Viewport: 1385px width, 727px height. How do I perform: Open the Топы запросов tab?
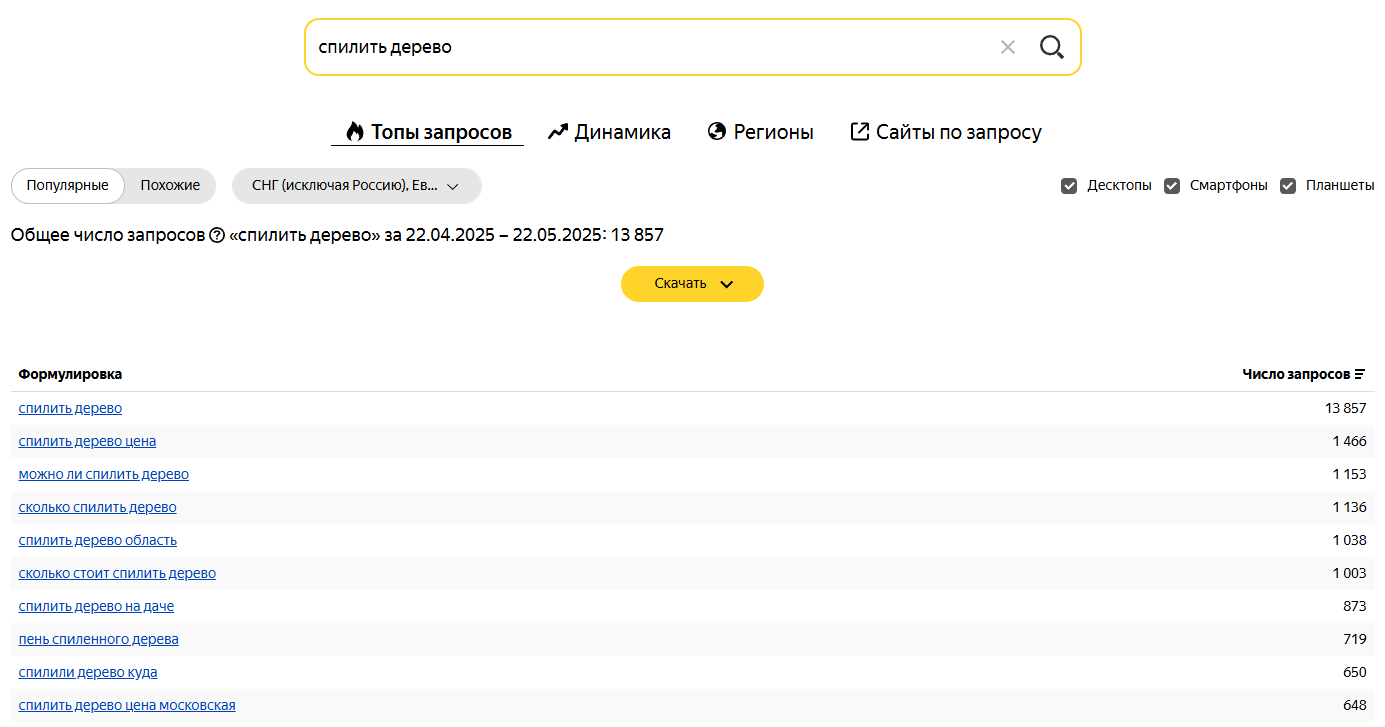click(428, 132)
